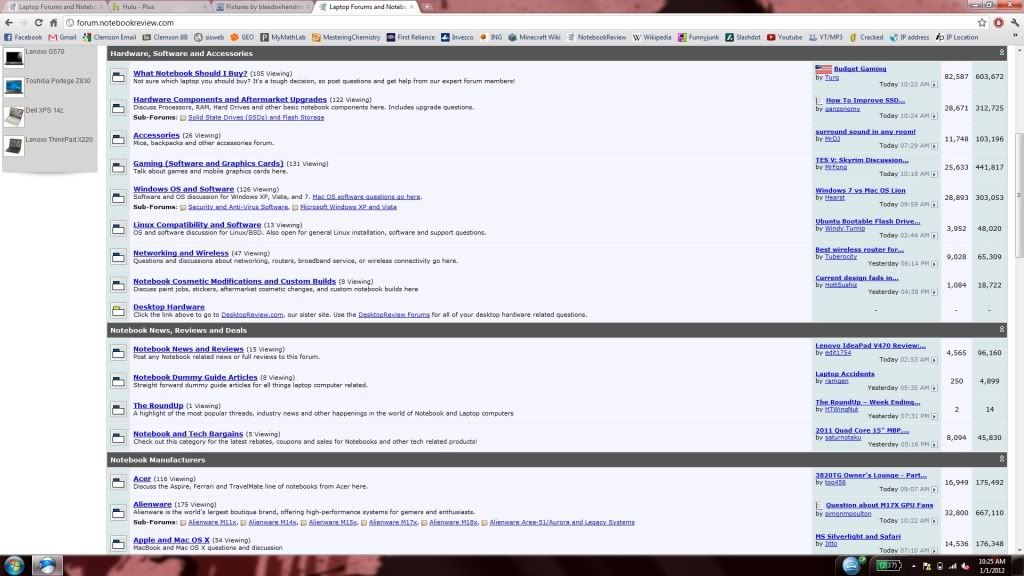This screenshot has width=1024, height=576.
Task: Click the forum icon beside Notebook News and Reviews
Action: [118, 353]
